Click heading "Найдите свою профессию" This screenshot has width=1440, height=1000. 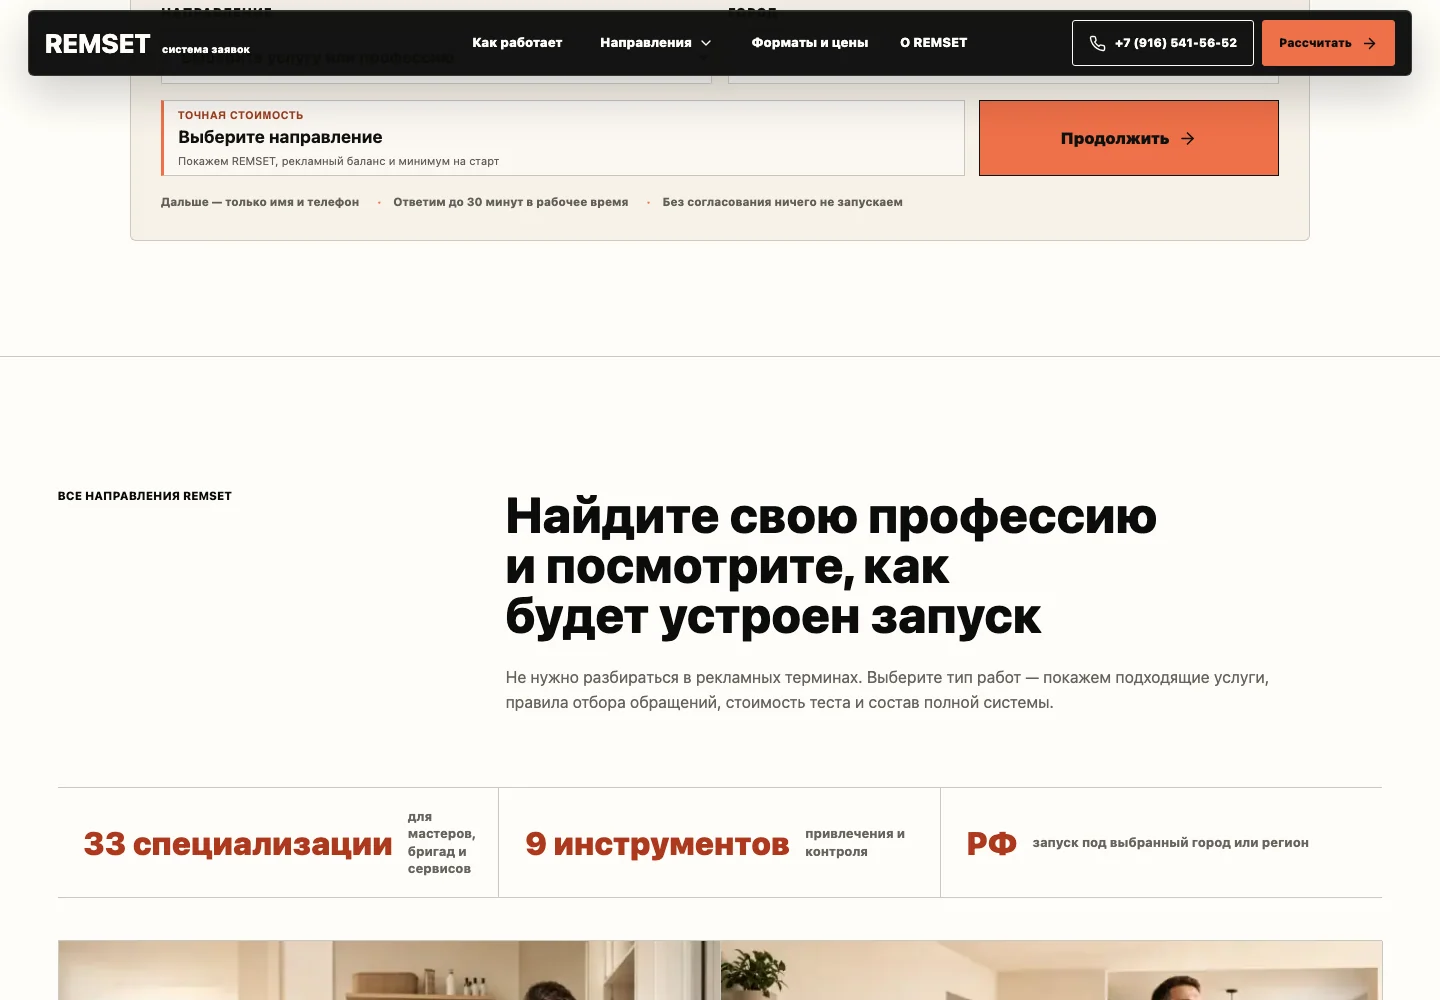point(831,516)
